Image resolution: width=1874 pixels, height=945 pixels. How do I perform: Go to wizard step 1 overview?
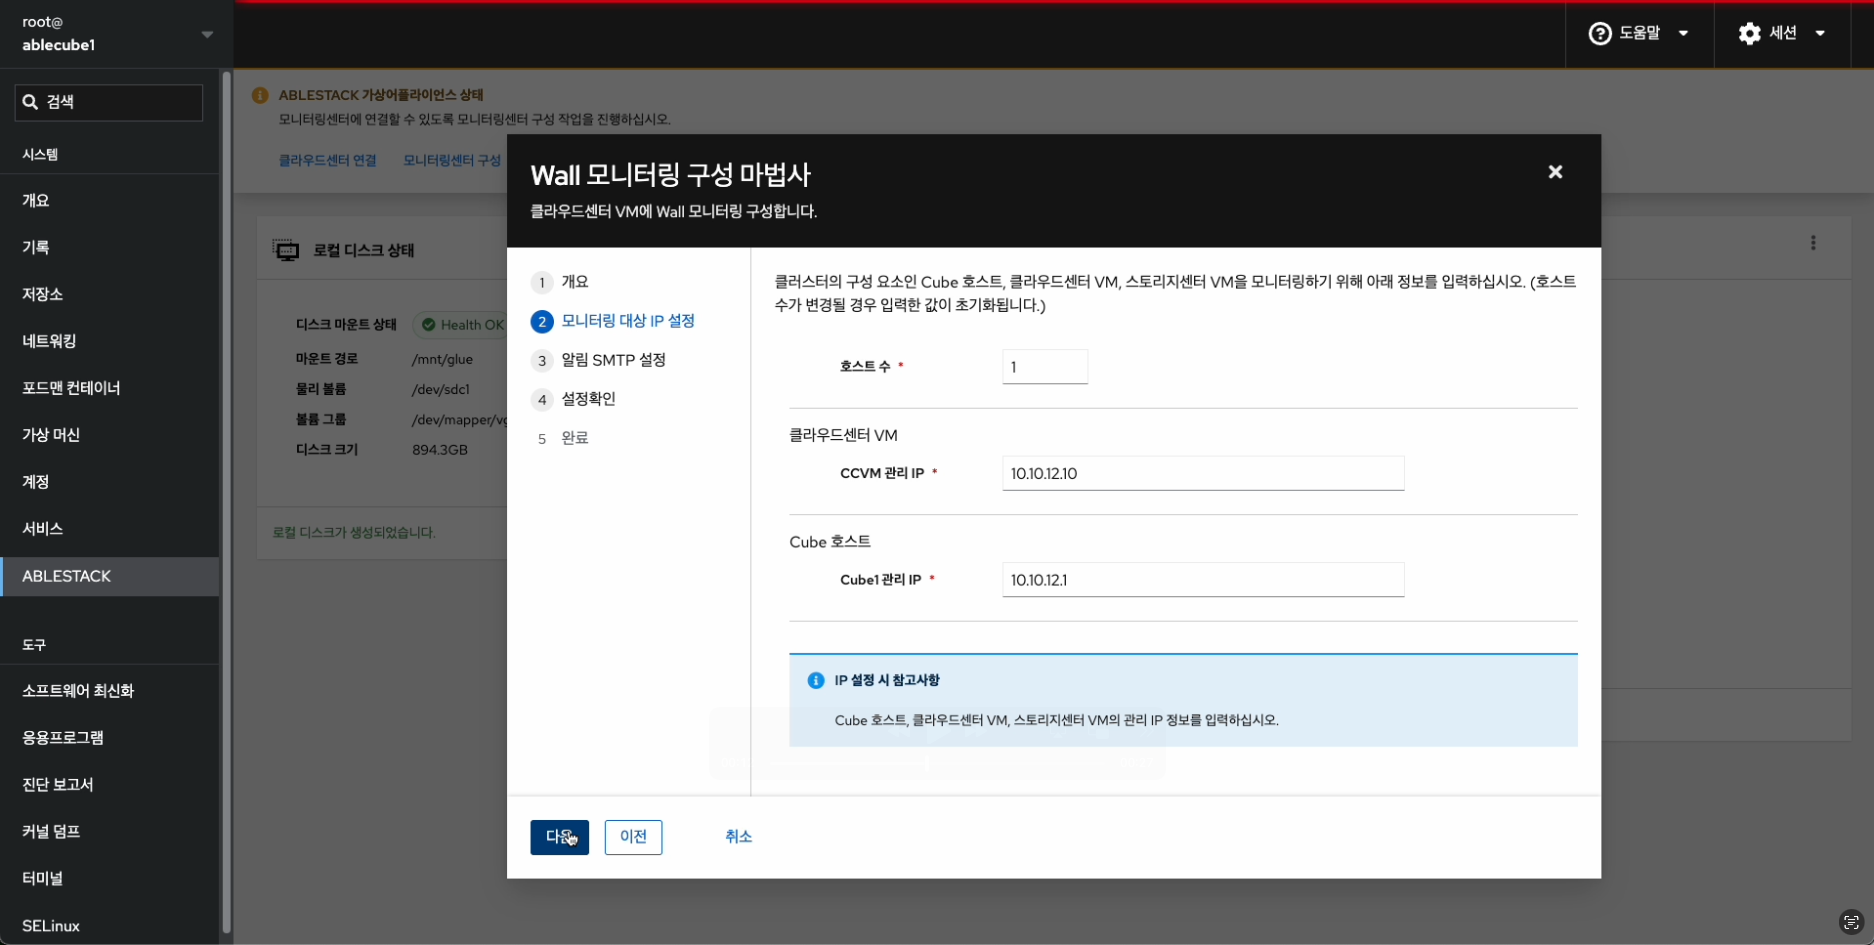(574, 282)
